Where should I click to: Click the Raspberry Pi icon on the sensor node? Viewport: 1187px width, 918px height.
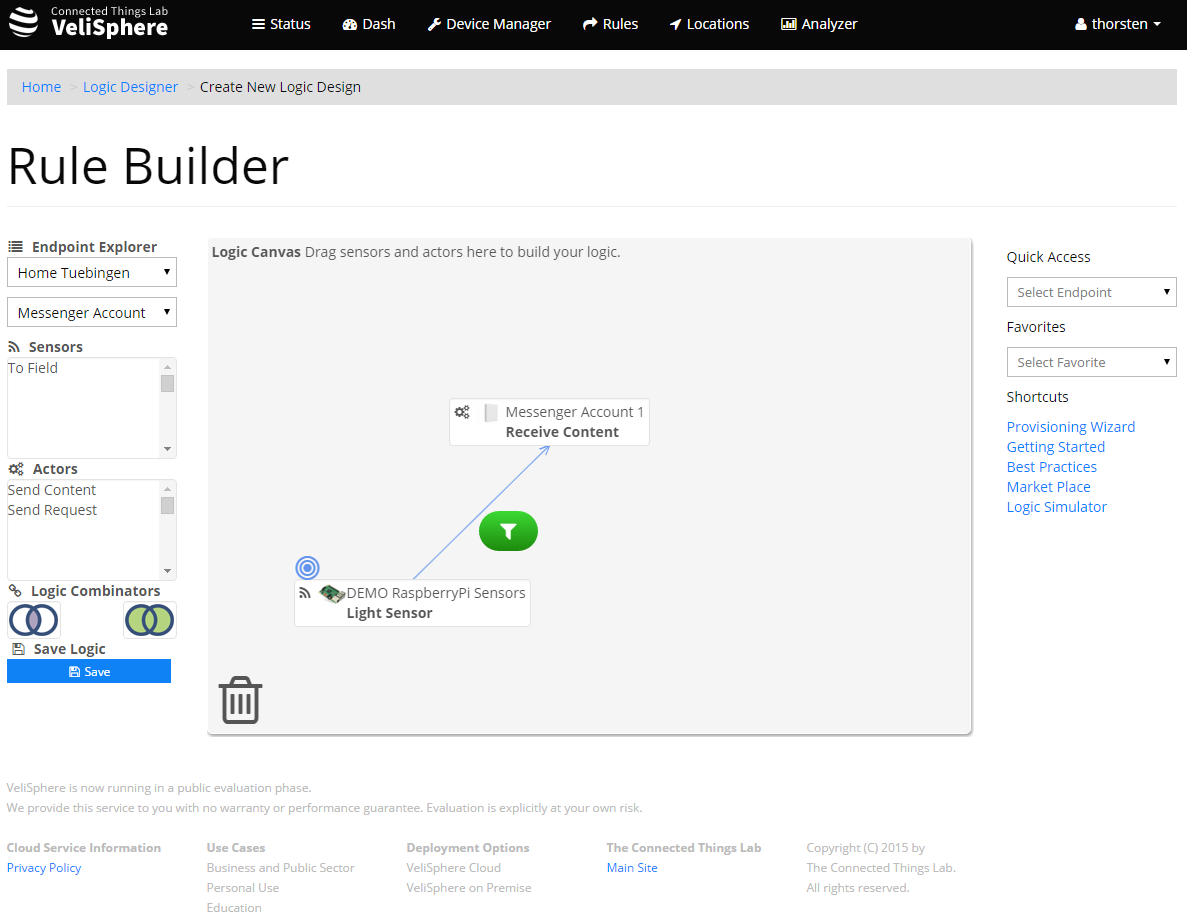[x=331, y=592]
